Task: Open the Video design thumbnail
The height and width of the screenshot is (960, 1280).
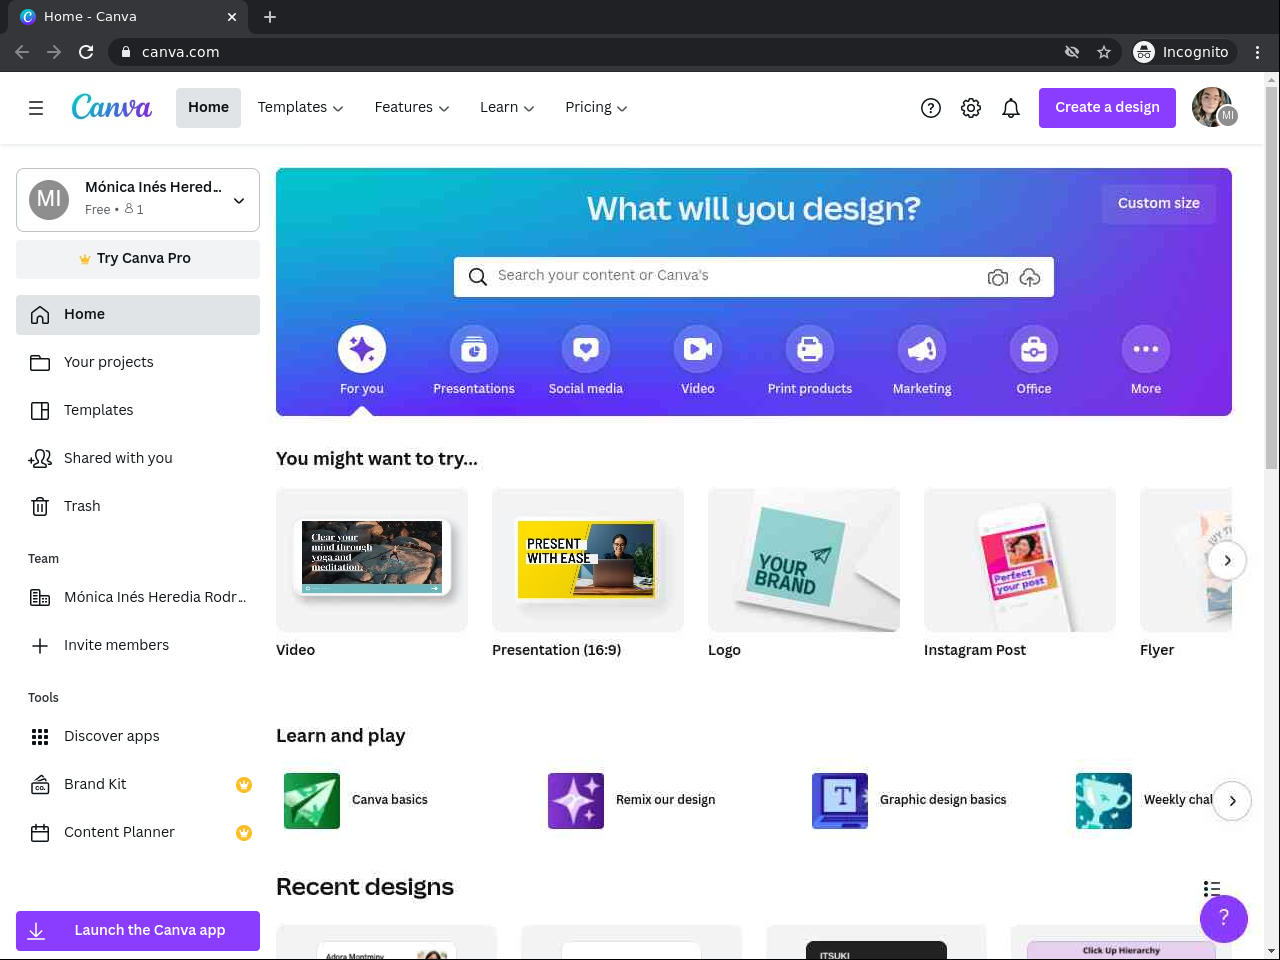Action: 372,560
